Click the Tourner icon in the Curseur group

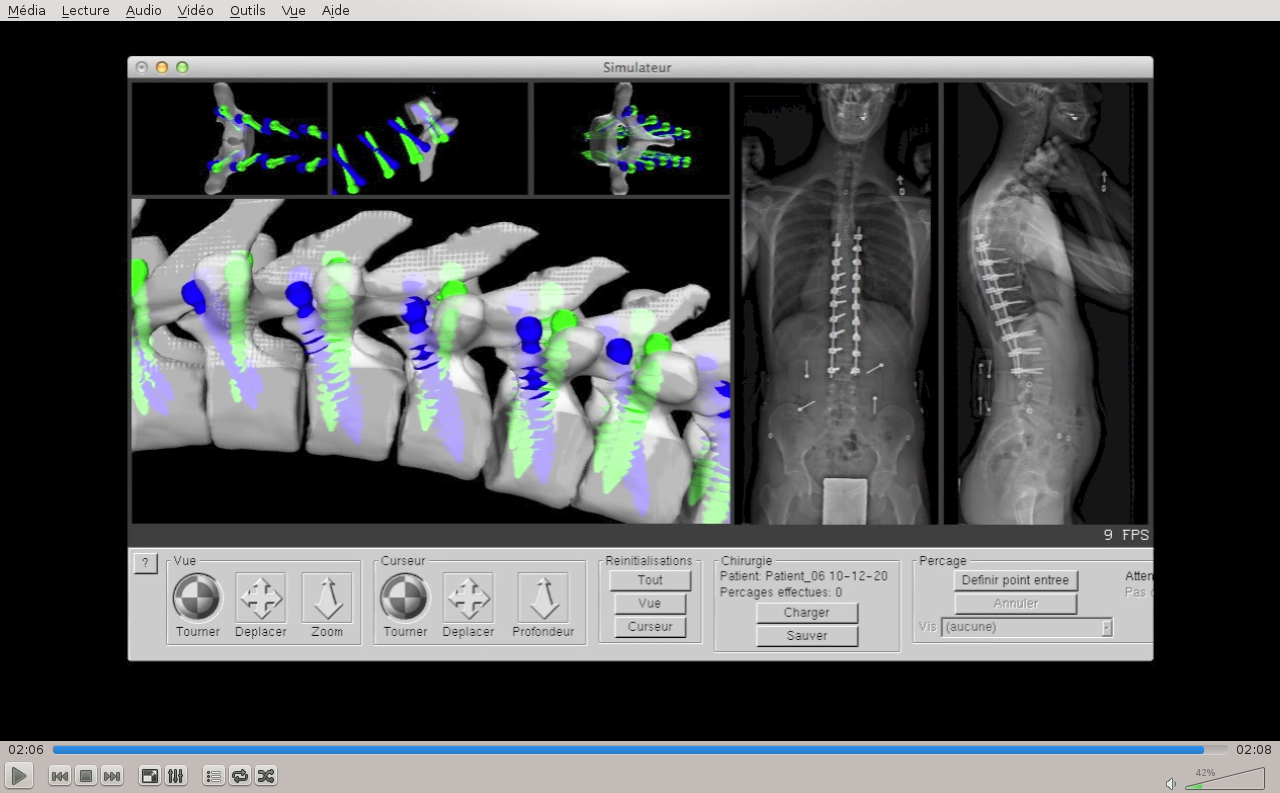coord(405,597)
